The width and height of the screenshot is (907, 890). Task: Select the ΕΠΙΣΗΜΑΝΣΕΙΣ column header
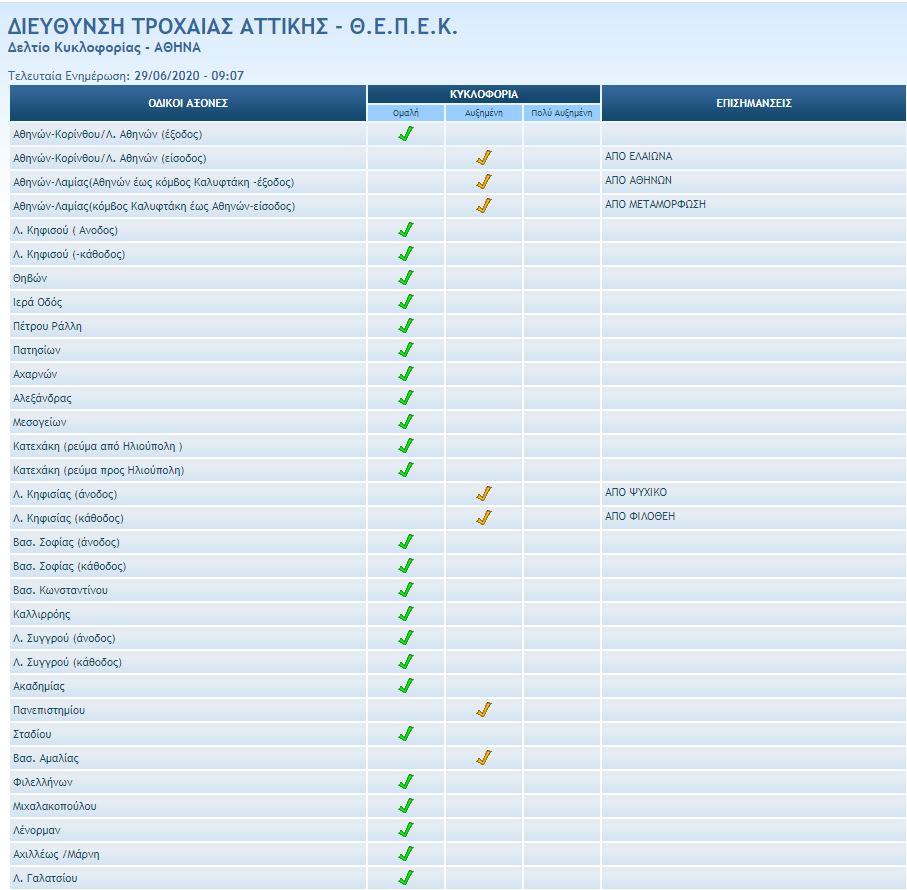click(754, 103)
